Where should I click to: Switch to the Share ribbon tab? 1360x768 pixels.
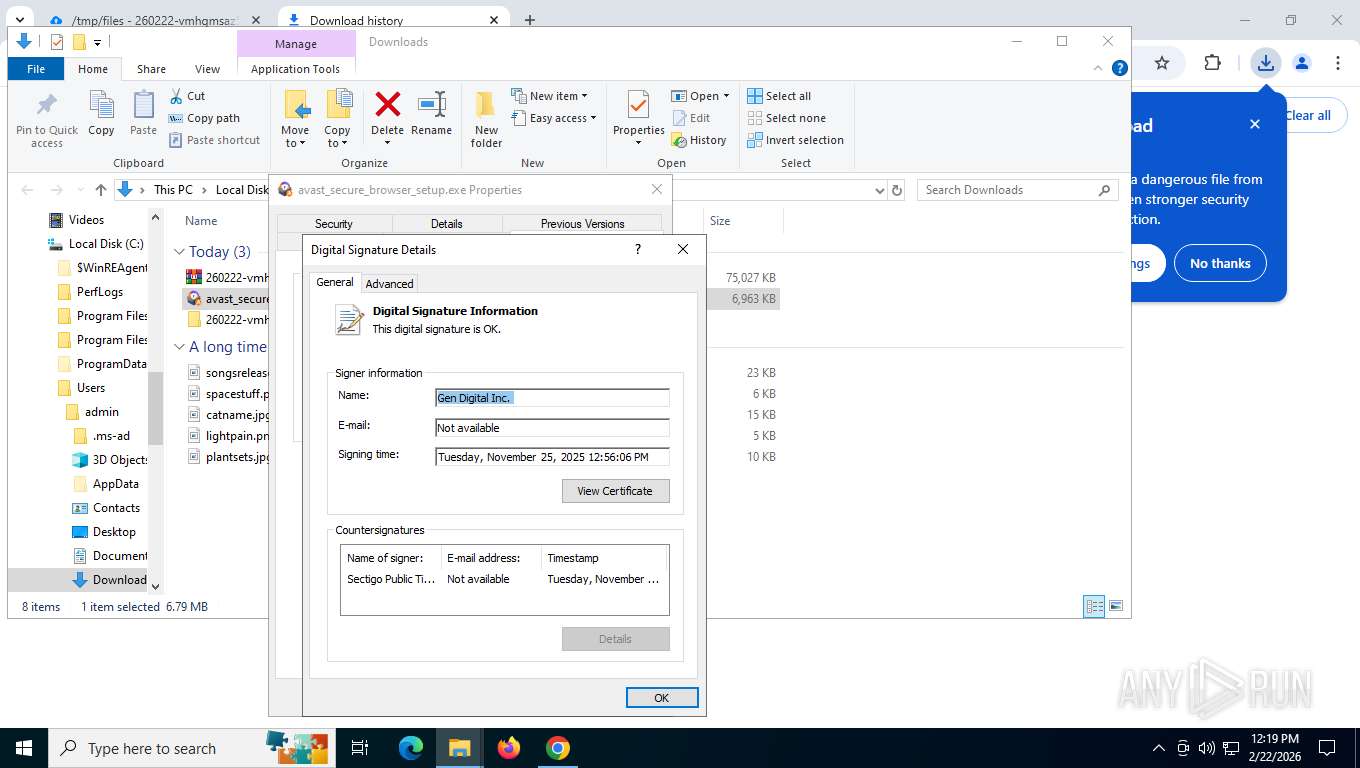coord(152,69)
